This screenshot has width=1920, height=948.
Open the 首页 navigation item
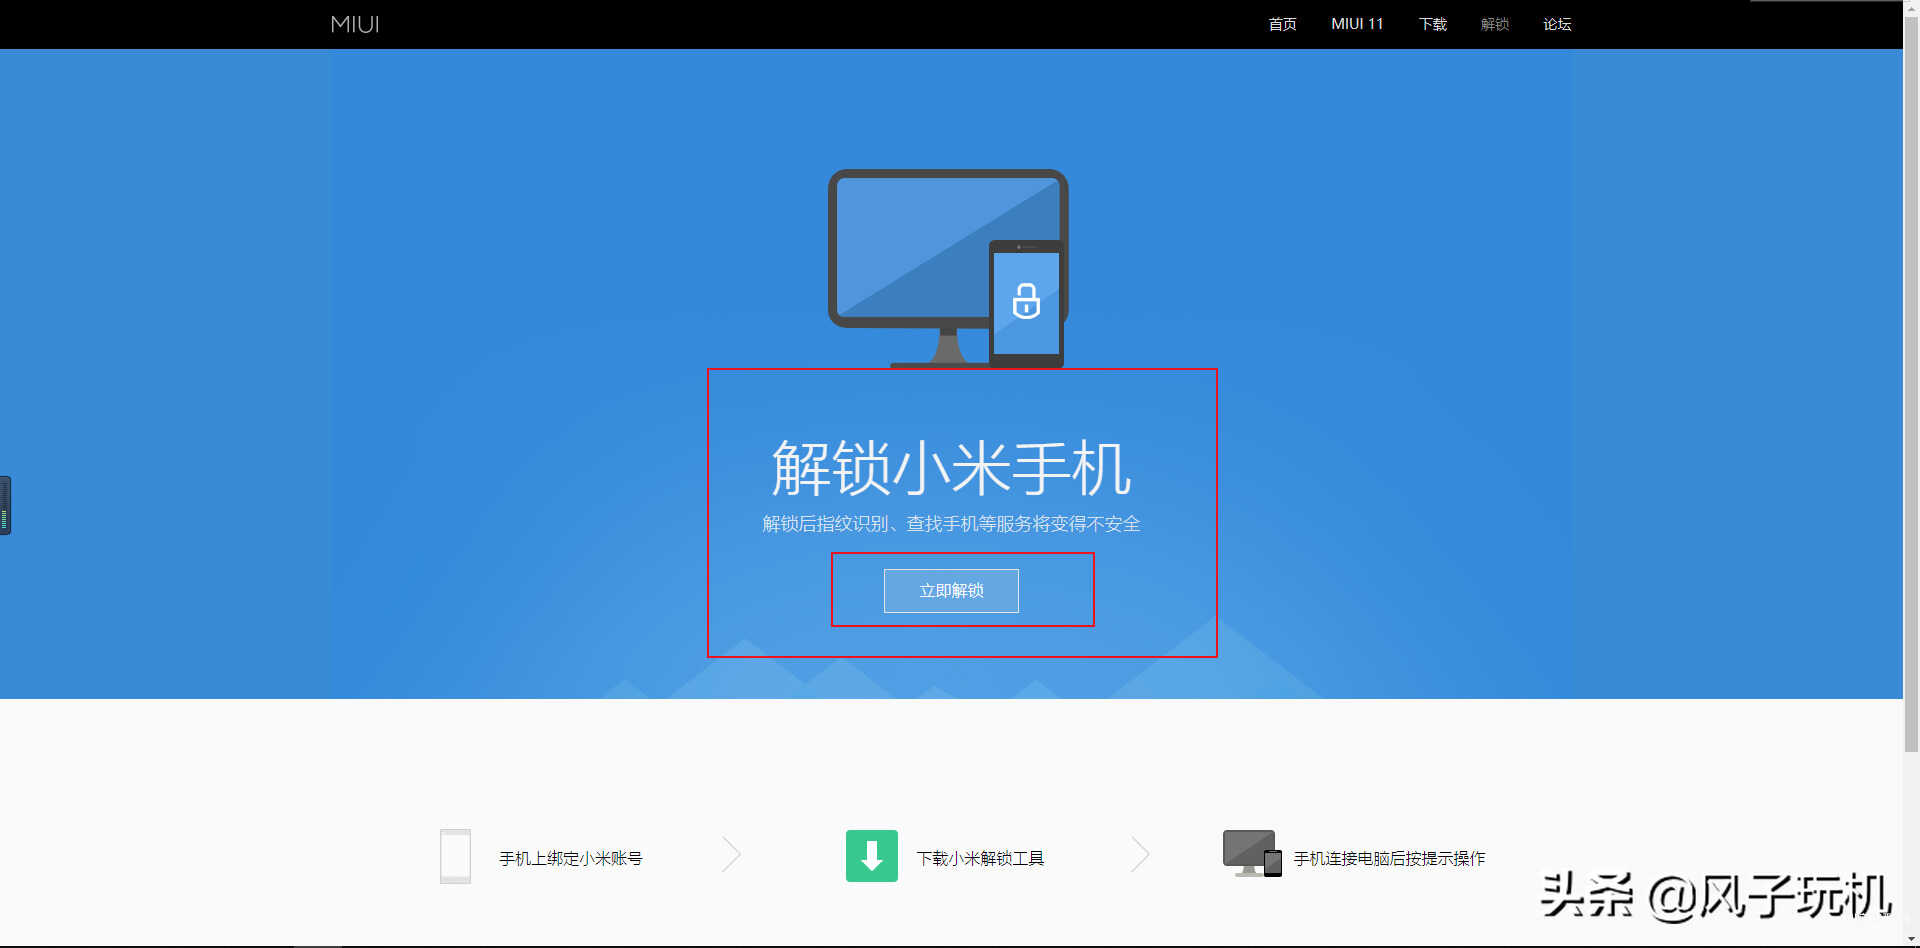pyautogui.click(x=1282, y=24)
